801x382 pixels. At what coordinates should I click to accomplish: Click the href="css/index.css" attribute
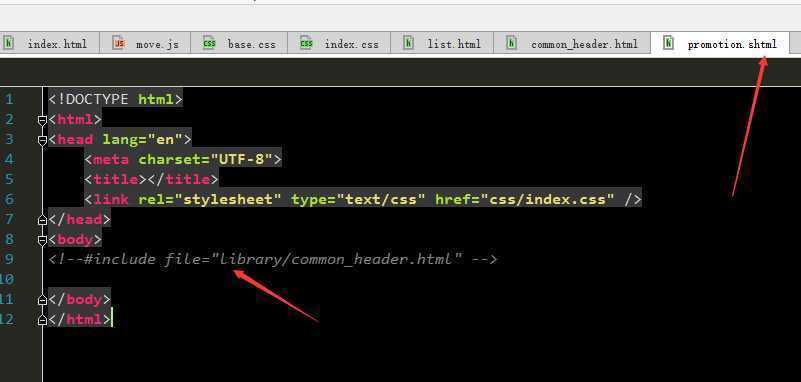(x=525, y=199)
